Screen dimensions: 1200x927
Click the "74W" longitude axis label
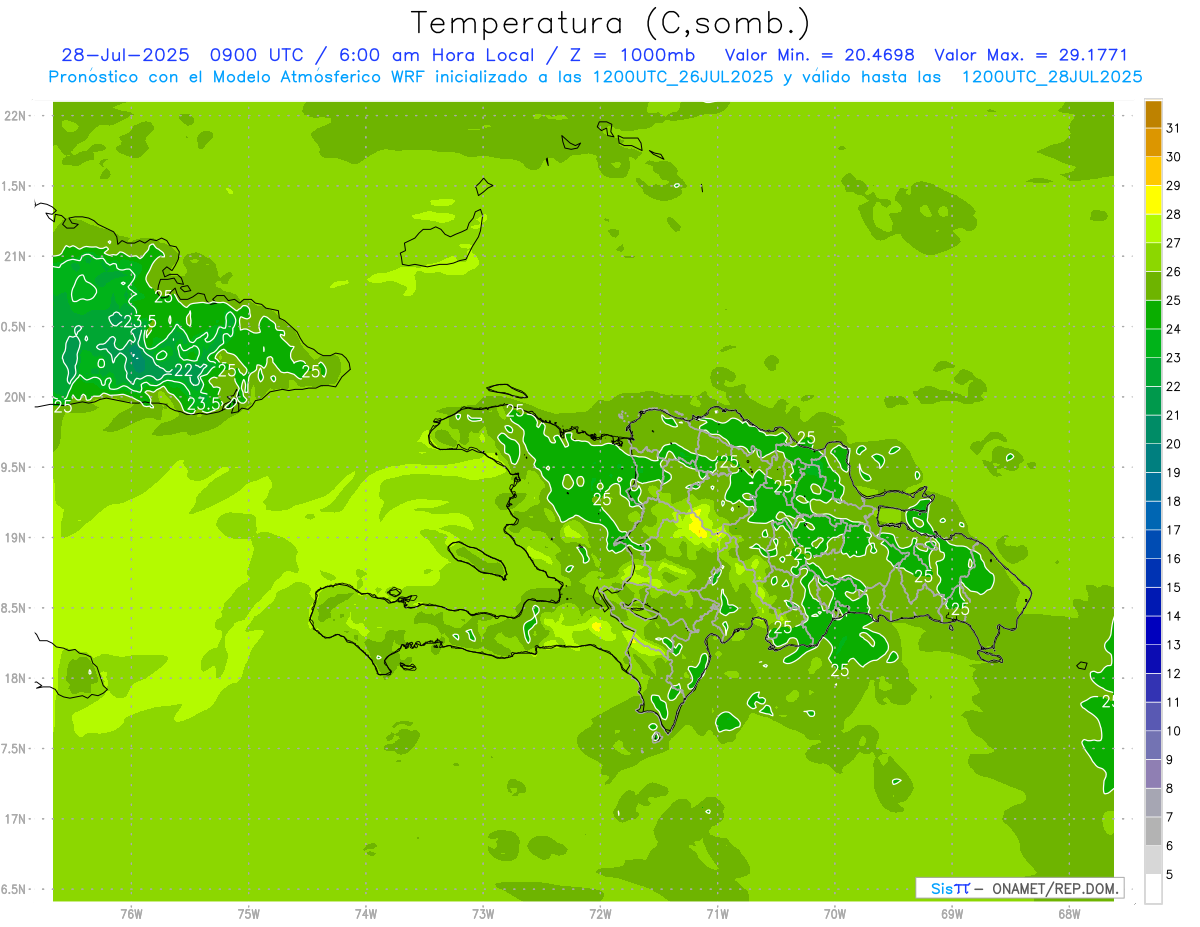pyautogui.click(x=366, y=914)
